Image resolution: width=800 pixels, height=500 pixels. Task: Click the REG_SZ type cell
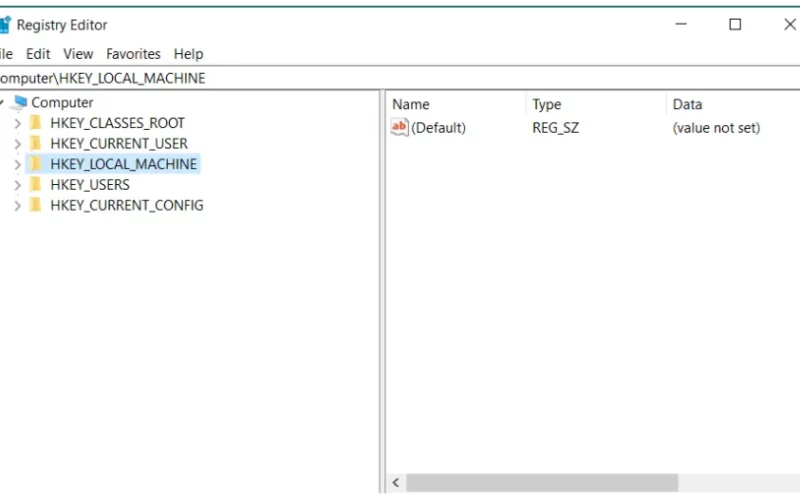coord(556,128)
